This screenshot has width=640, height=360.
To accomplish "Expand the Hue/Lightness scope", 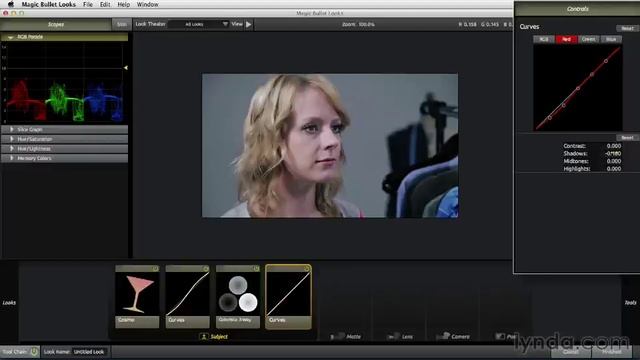I will [x=11, y=149].
